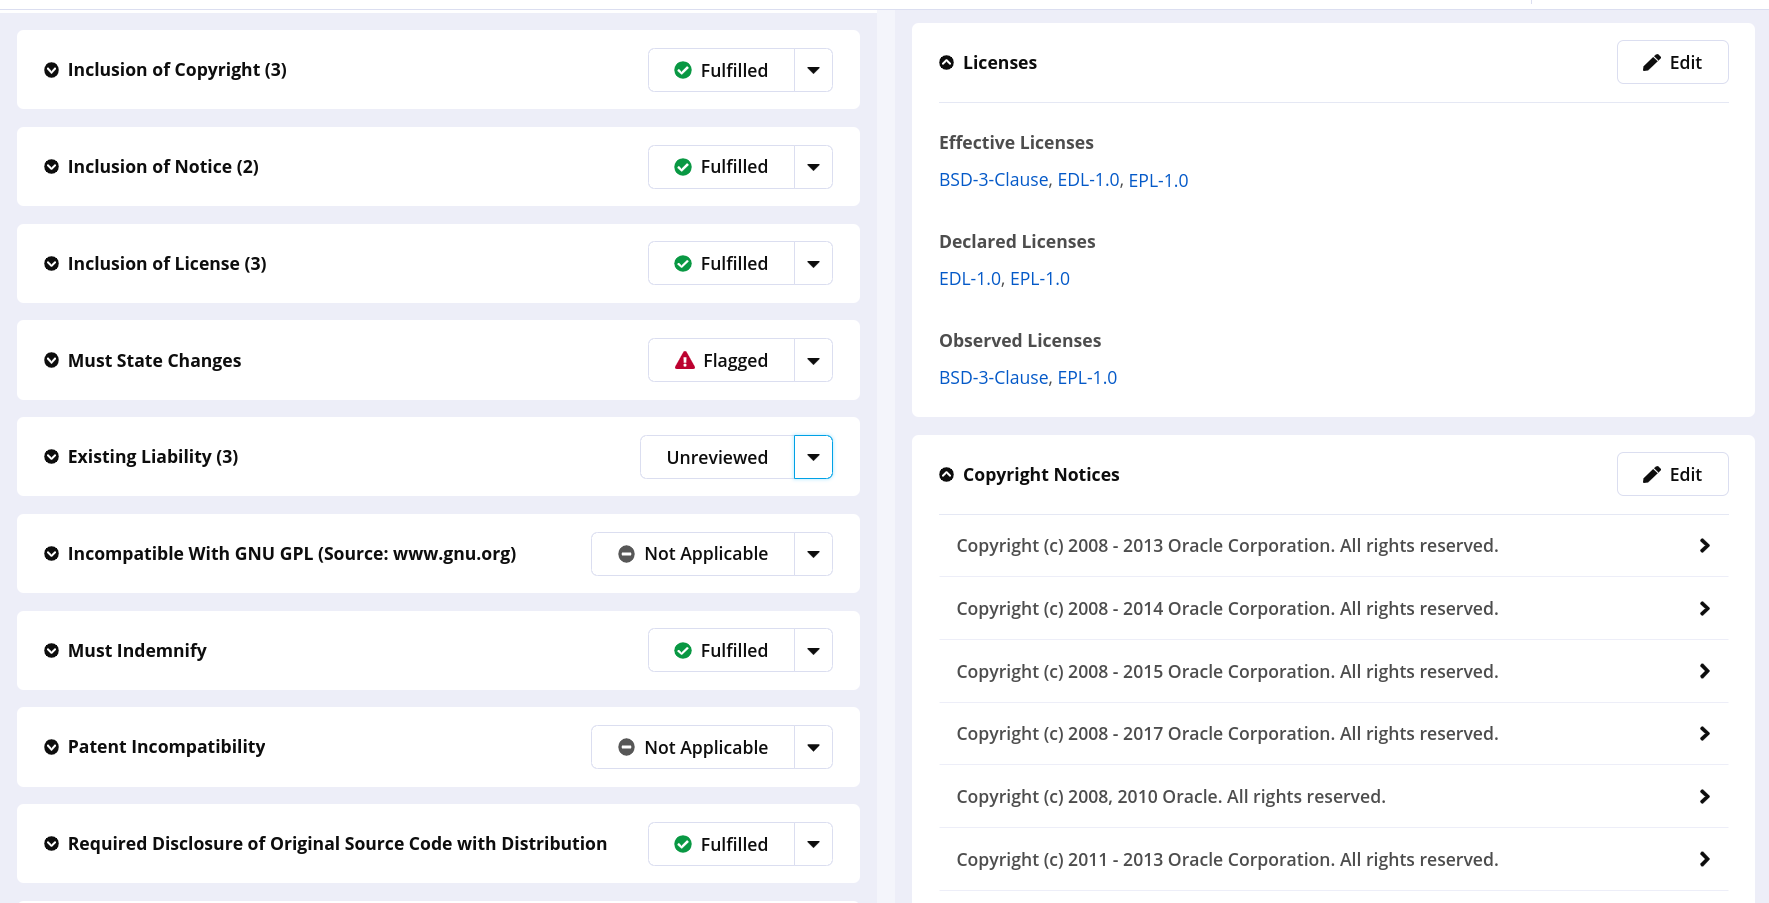Click the prohibition icon on Patent Incompatibility badge
Screen dimensions: 1769x903
(x=626, y=746)
